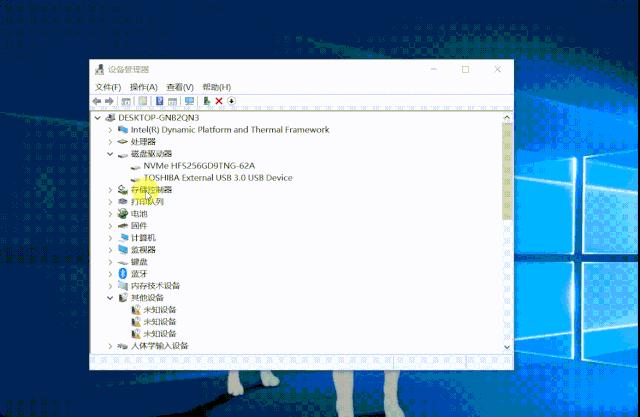The width and height of the screenshot is (640, 417).
Task: Expand the 电池 category
Action: click(110, 213)
